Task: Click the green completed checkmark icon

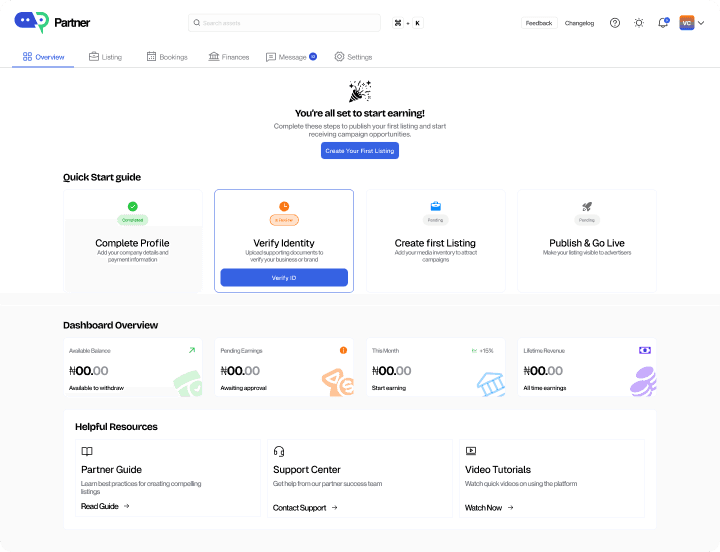Action: tap(133, 206)
